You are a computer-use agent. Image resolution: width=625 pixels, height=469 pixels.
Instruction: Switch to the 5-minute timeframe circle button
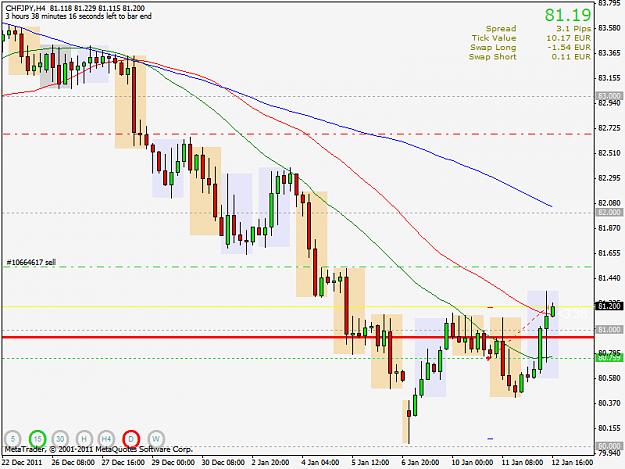(13, 439)
